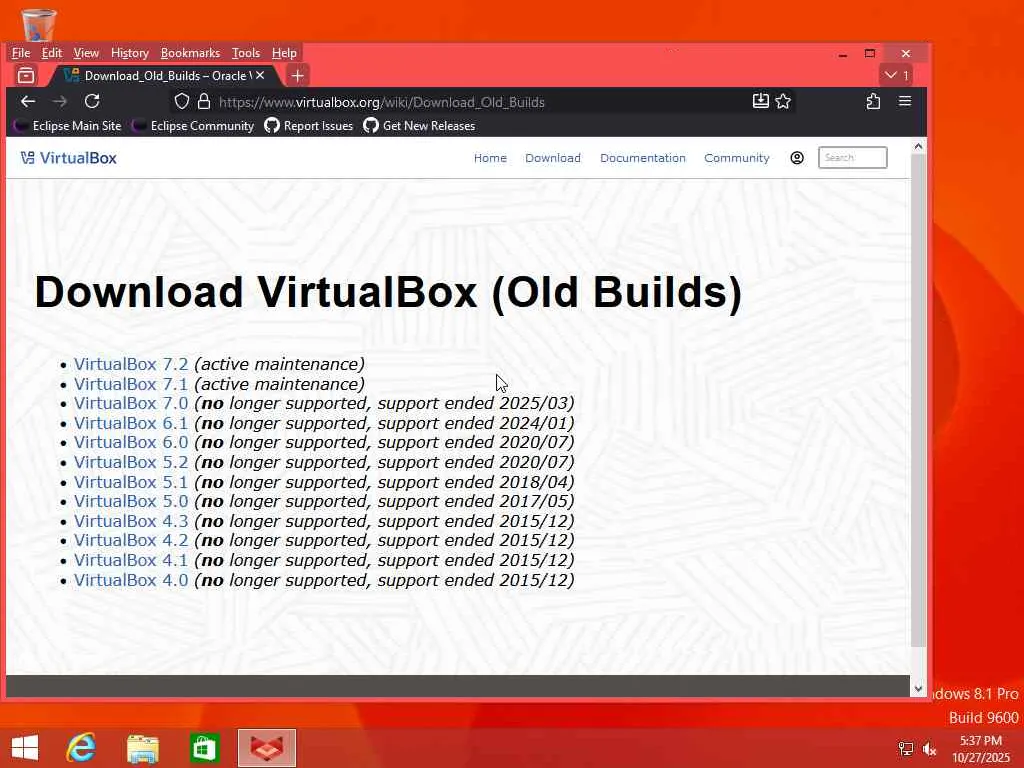Expand the list-all-tabs dropdown chevron

pos(895,75)
